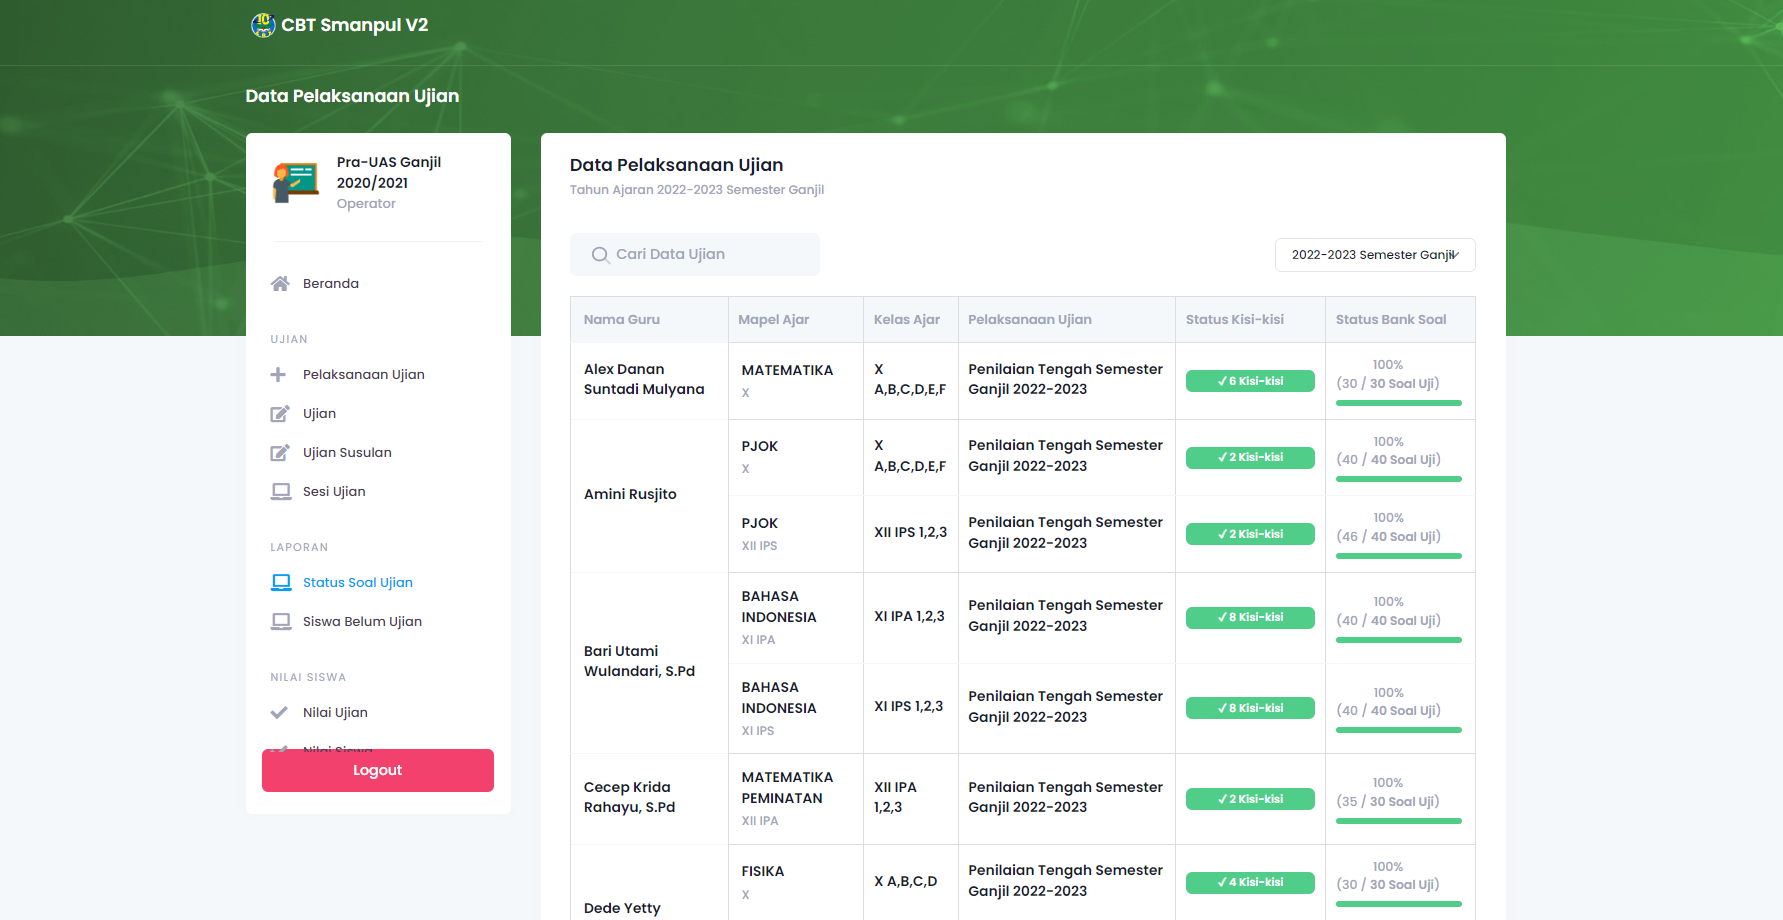Viewport: 1783px width, 920px height.
Task: Click the Siswa Belum Ujian laptop icon
Action: tap(281, 622)
